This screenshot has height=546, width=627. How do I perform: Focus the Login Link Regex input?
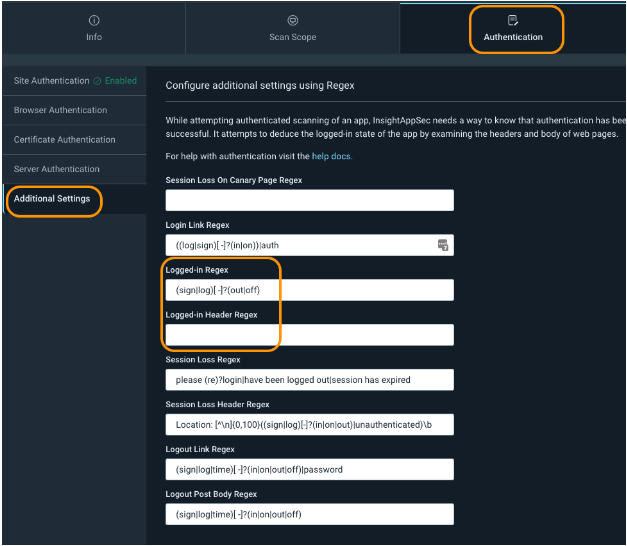click(x=298, y=245)
